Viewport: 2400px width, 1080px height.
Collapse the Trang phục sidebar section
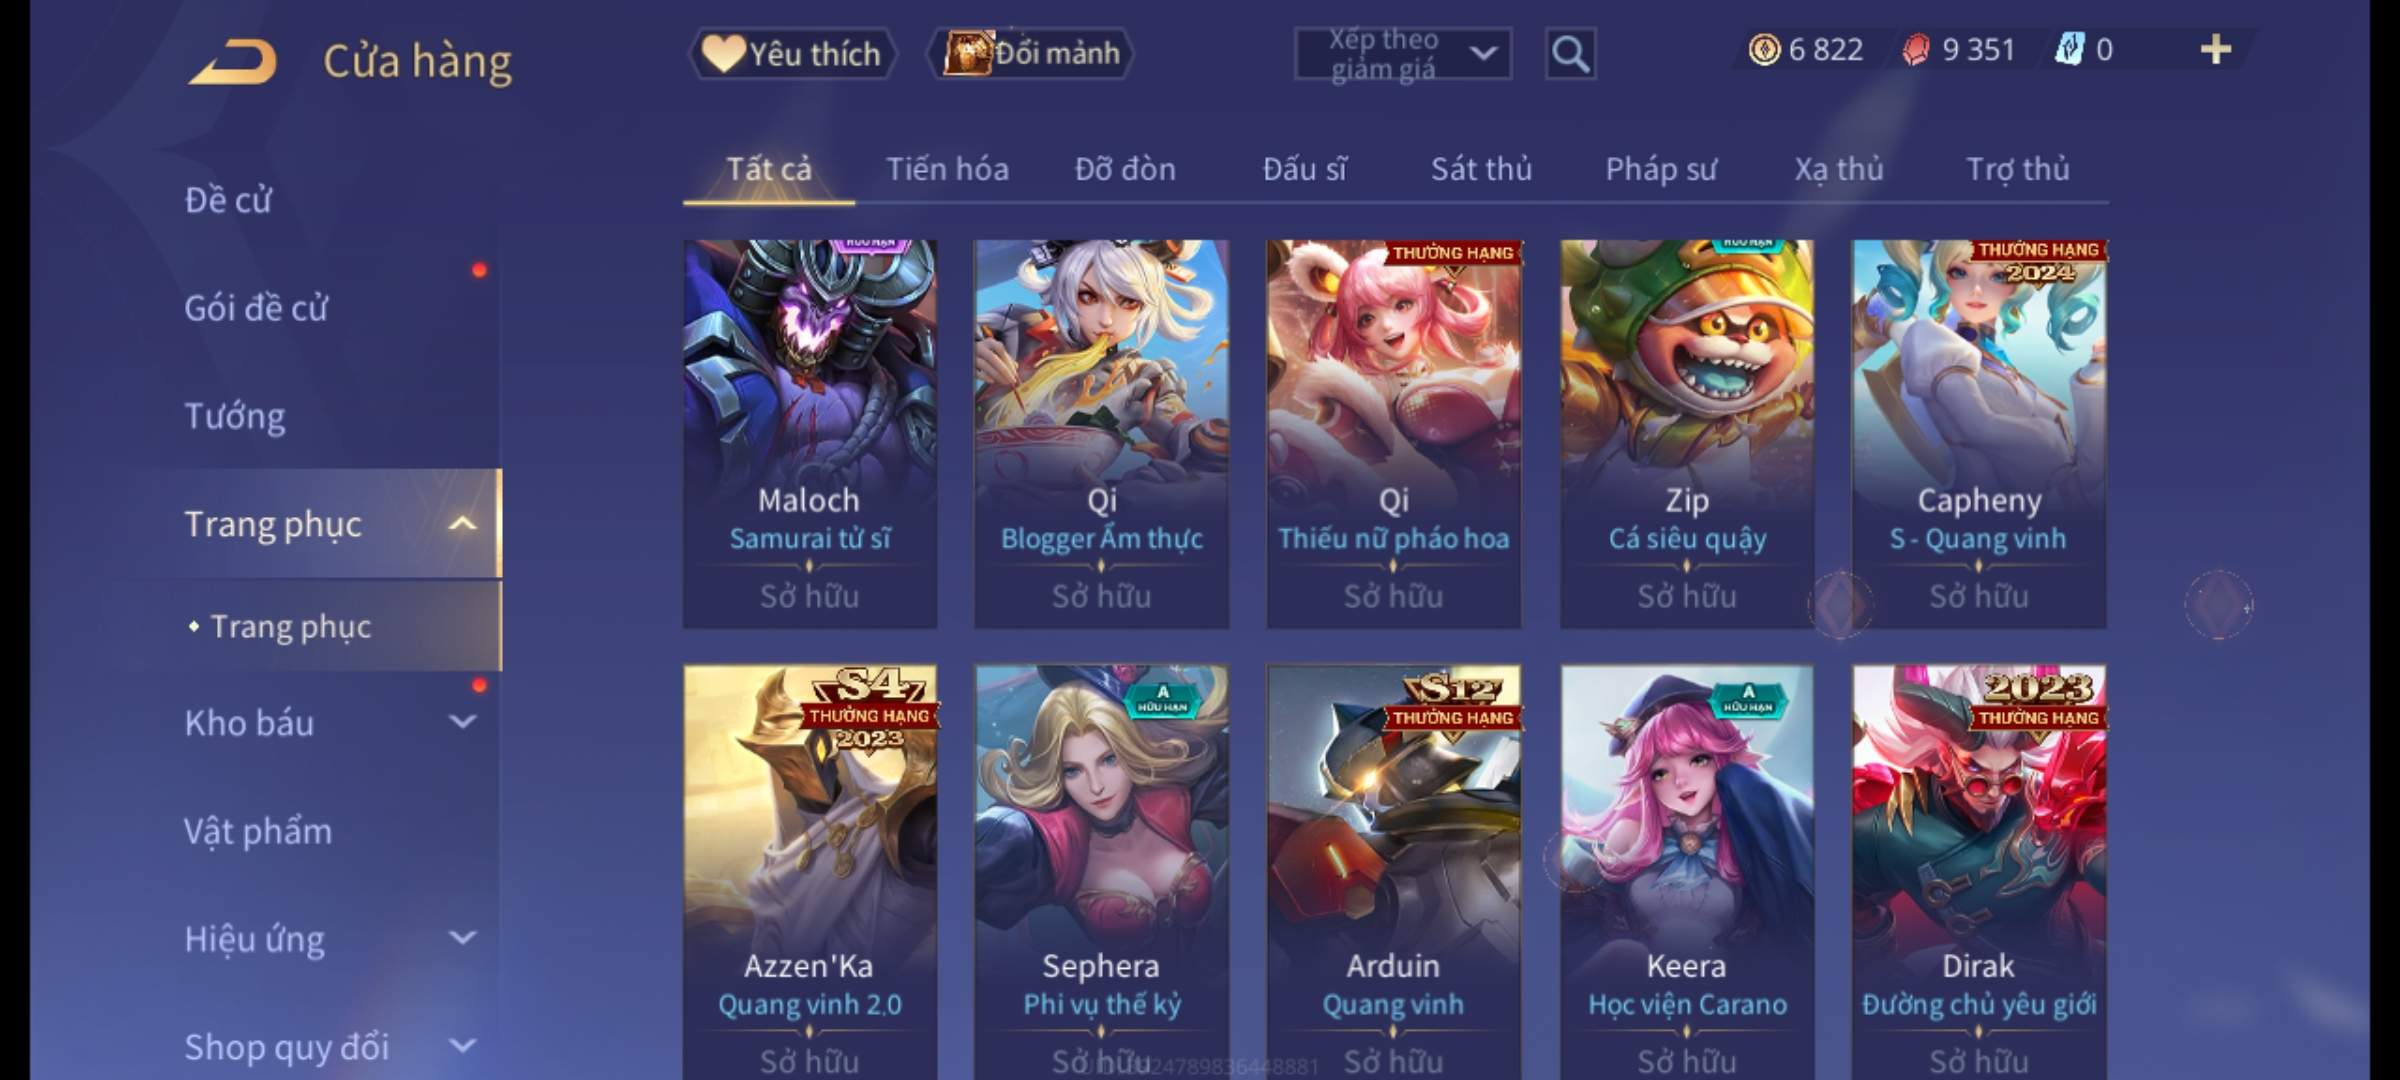tap(463, 524)
